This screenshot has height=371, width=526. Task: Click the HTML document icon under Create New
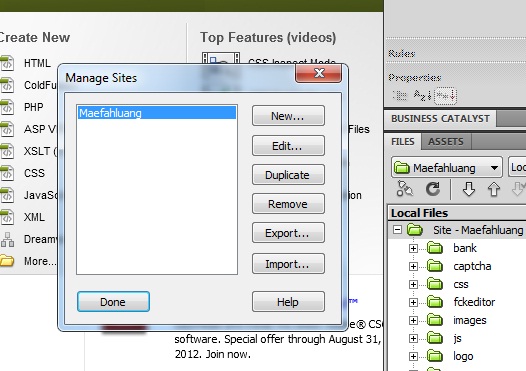point(7,63)
